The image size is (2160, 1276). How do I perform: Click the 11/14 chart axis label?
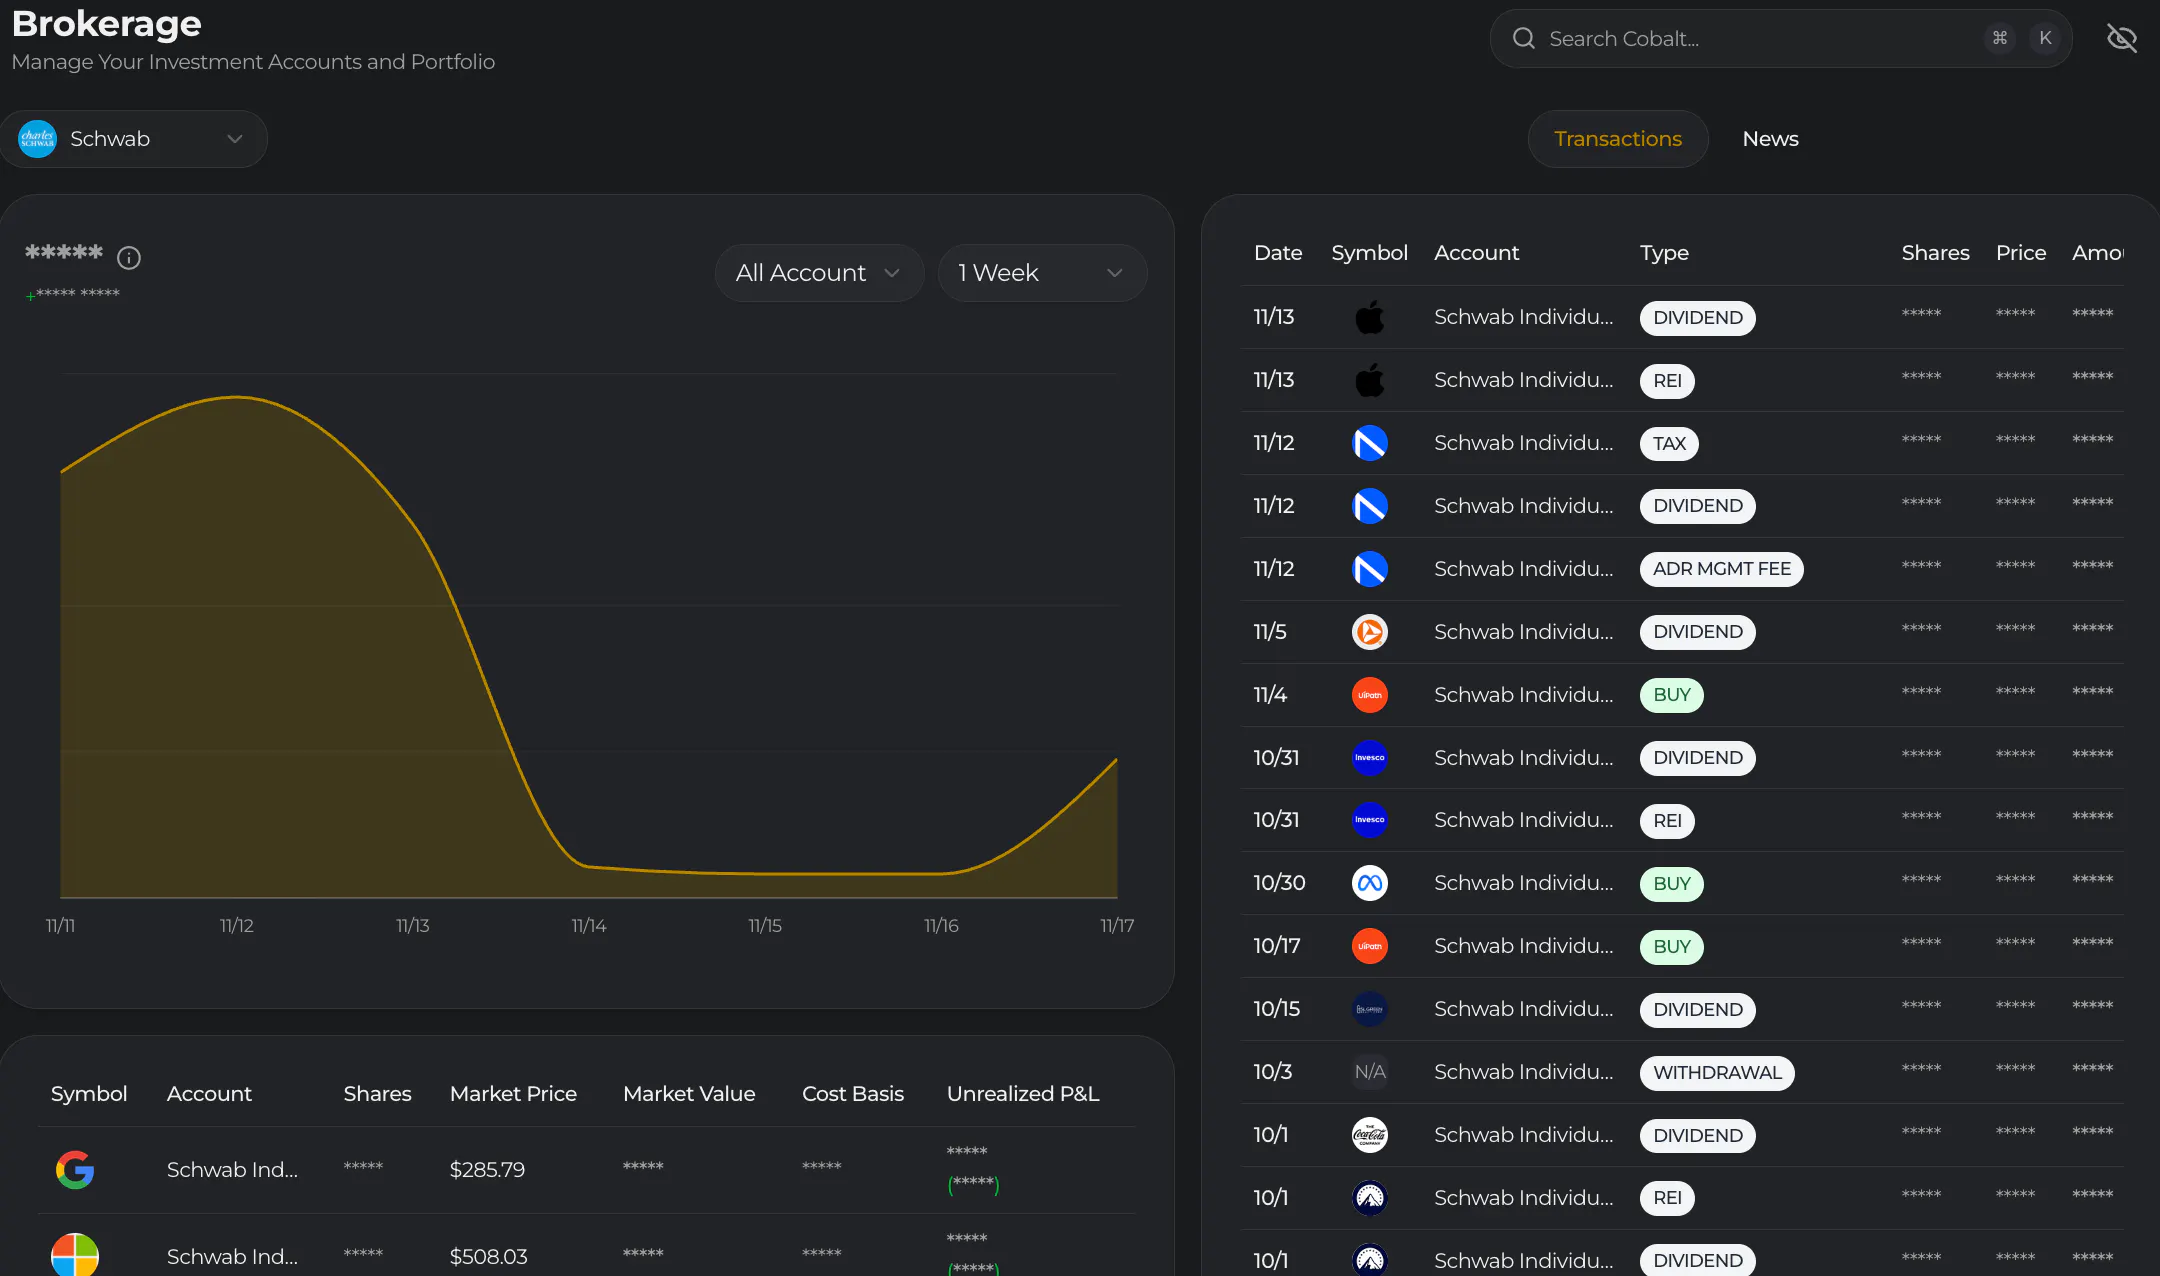coord(589,926)
